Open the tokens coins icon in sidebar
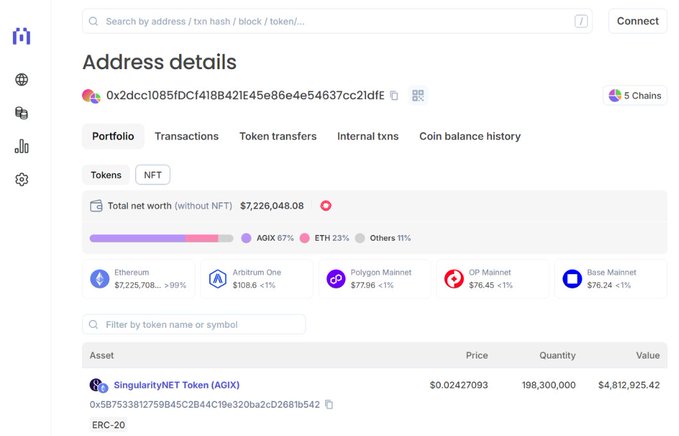This screenshot has height=436, width=679. click(x=22, y=113)
